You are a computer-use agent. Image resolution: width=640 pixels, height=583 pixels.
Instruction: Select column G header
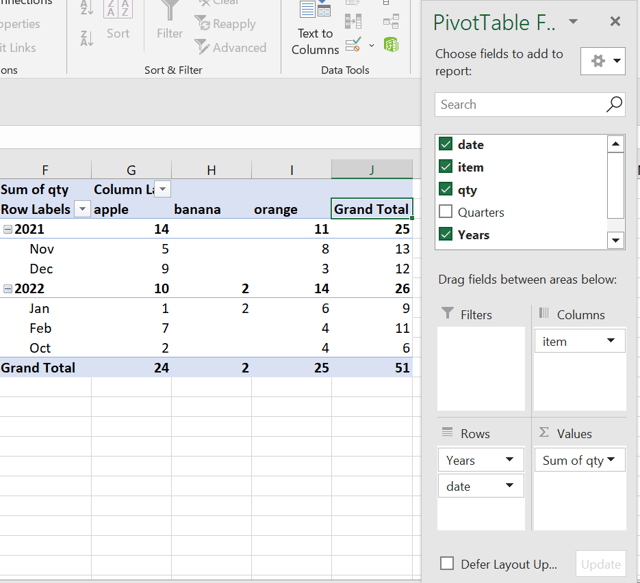pos(131,169)
